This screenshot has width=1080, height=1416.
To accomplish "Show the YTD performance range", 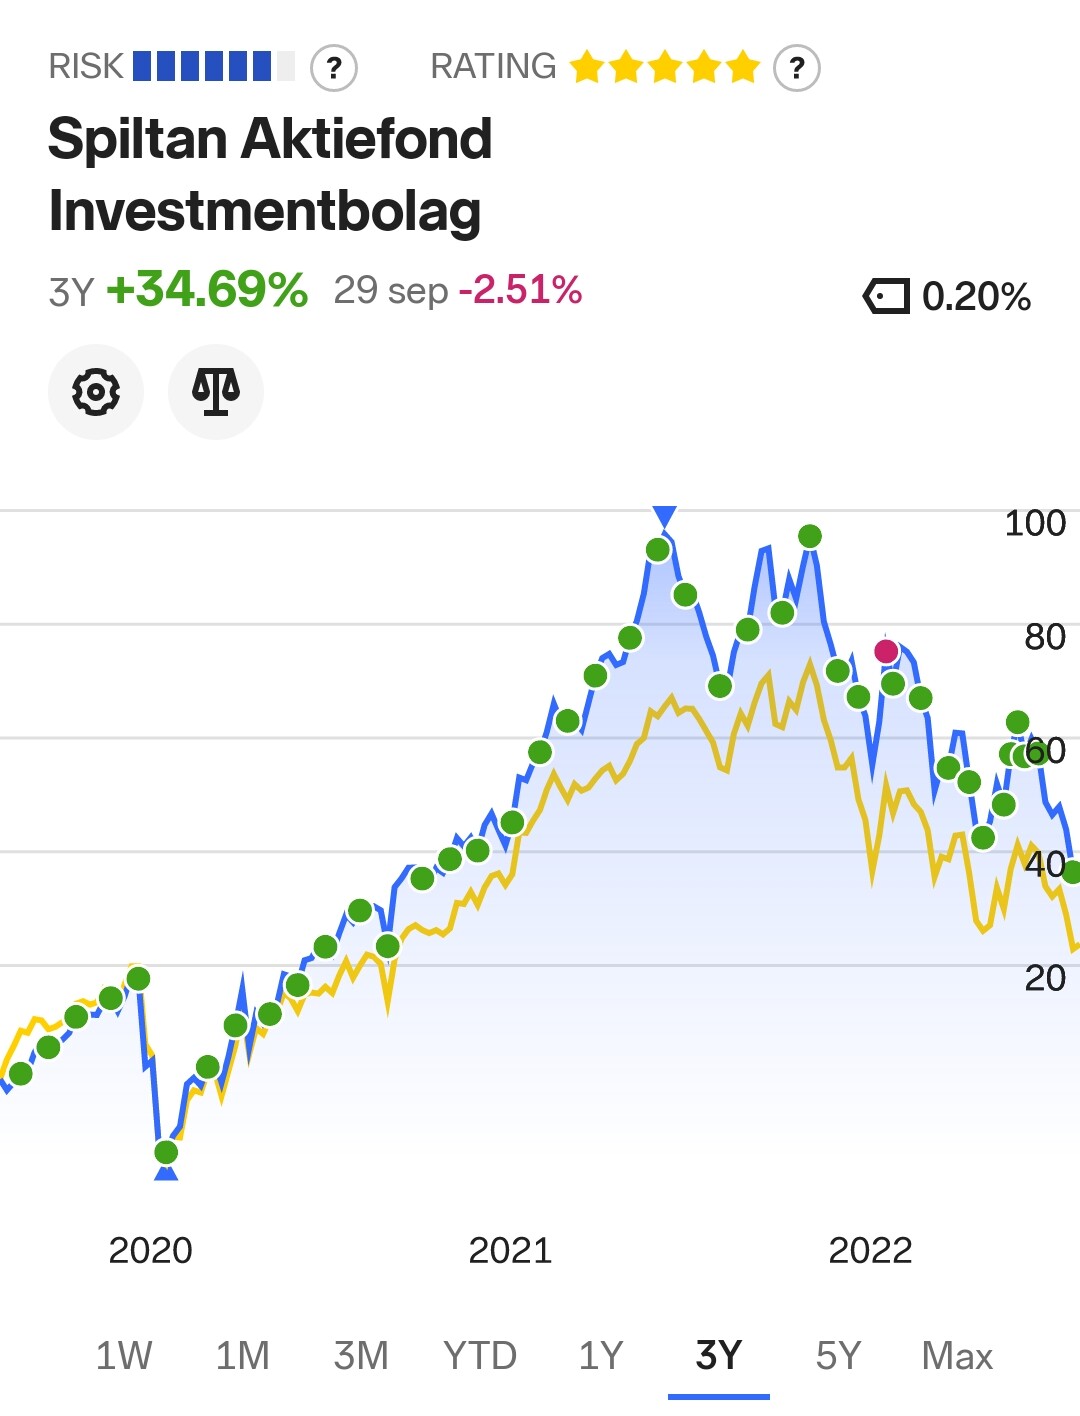I will [x=480, y=1356].
